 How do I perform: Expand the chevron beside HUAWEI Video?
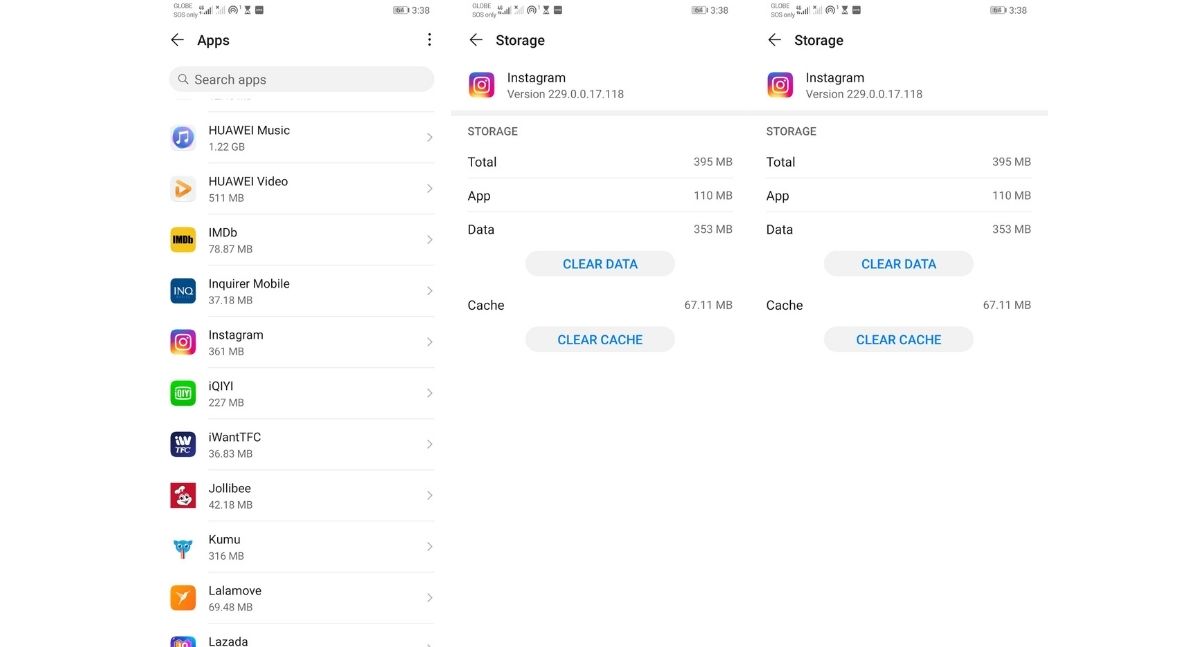coord(430,189)
